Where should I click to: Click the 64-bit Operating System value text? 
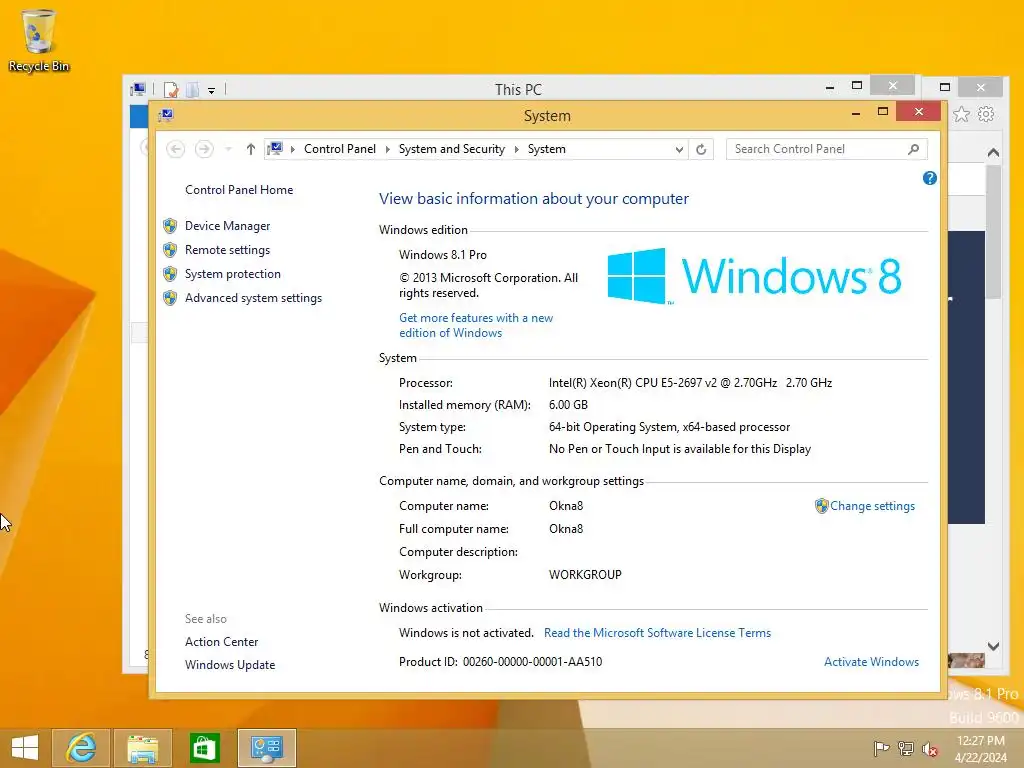click(x=669, y=427)
